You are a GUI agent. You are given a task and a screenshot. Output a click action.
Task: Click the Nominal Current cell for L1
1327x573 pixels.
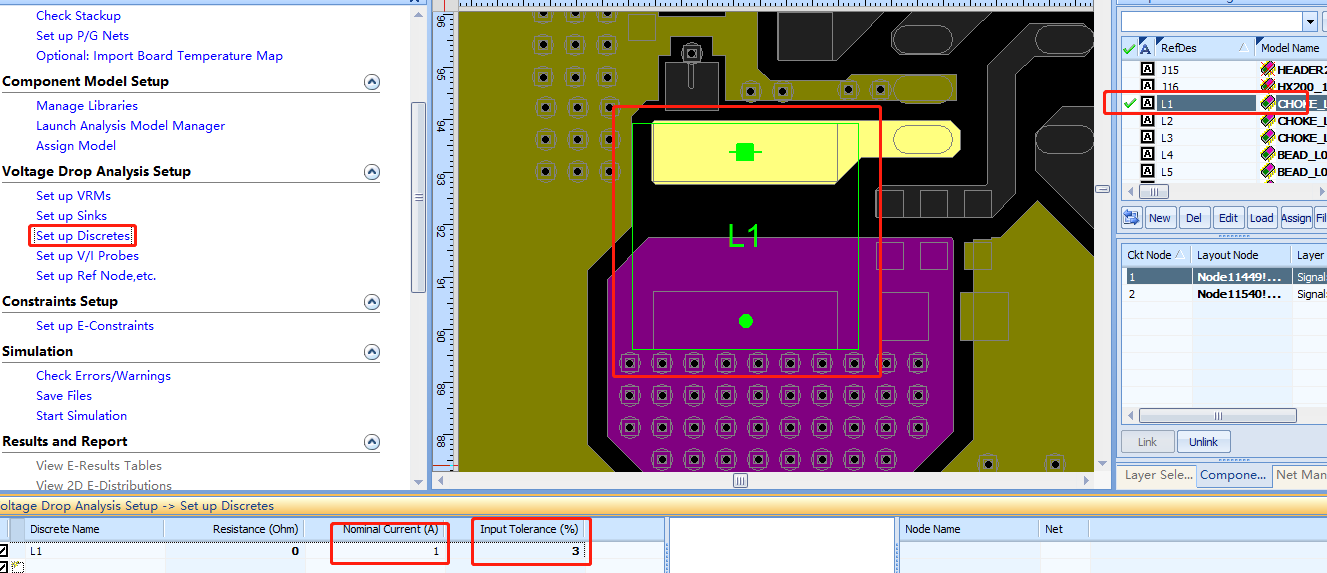pos(386,551)
